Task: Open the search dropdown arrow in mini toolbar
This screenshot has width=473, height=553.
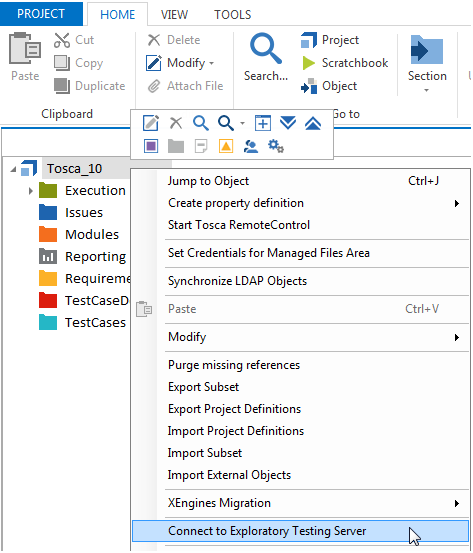Action: (242, 123)
